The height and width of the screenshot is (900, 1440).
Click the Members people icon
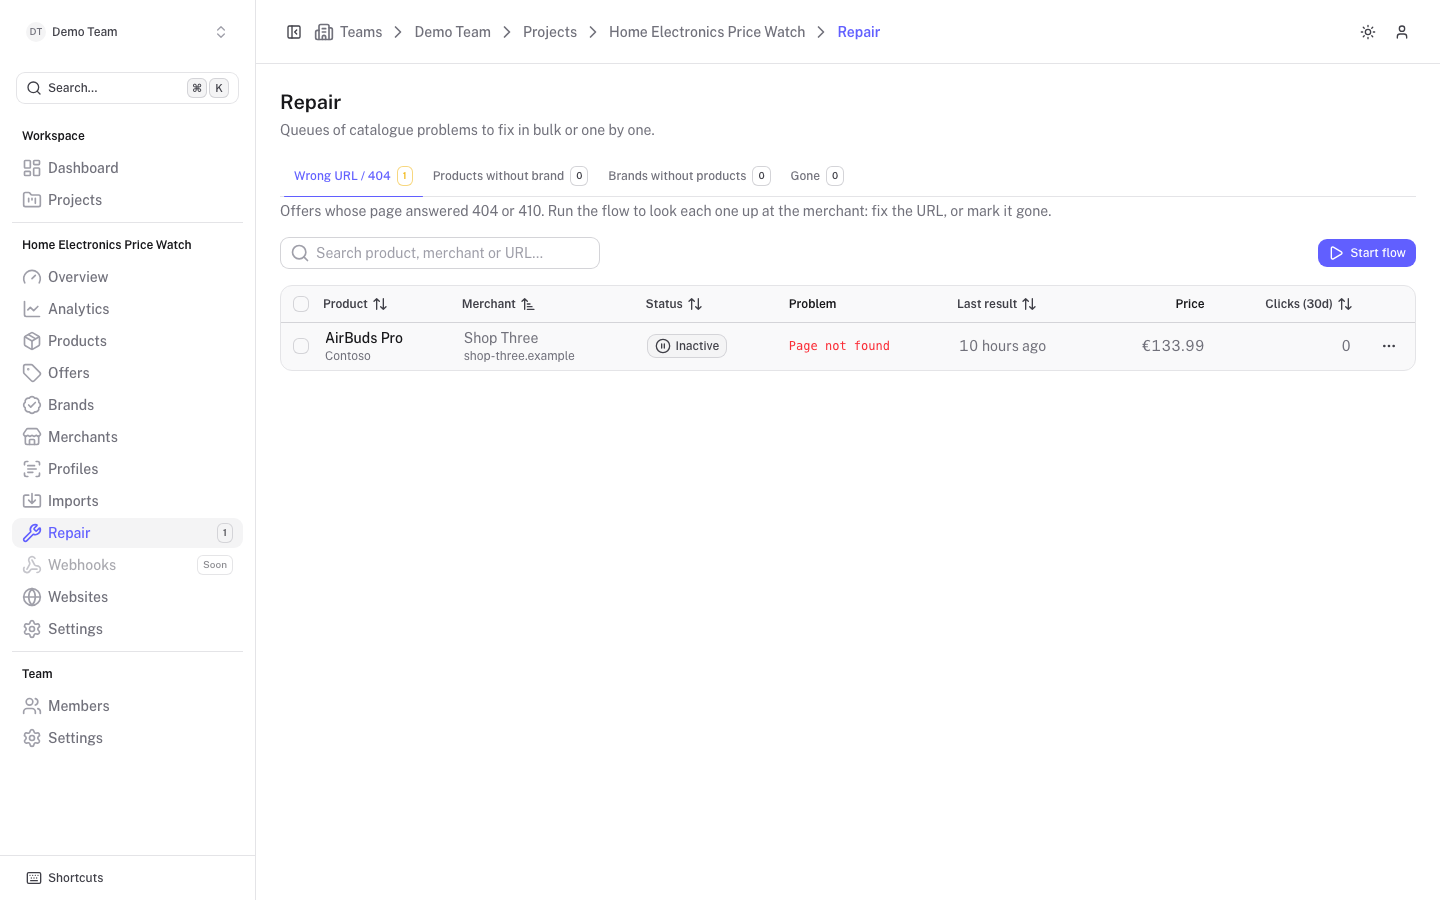pyautogui.click(x=32, y=706)
